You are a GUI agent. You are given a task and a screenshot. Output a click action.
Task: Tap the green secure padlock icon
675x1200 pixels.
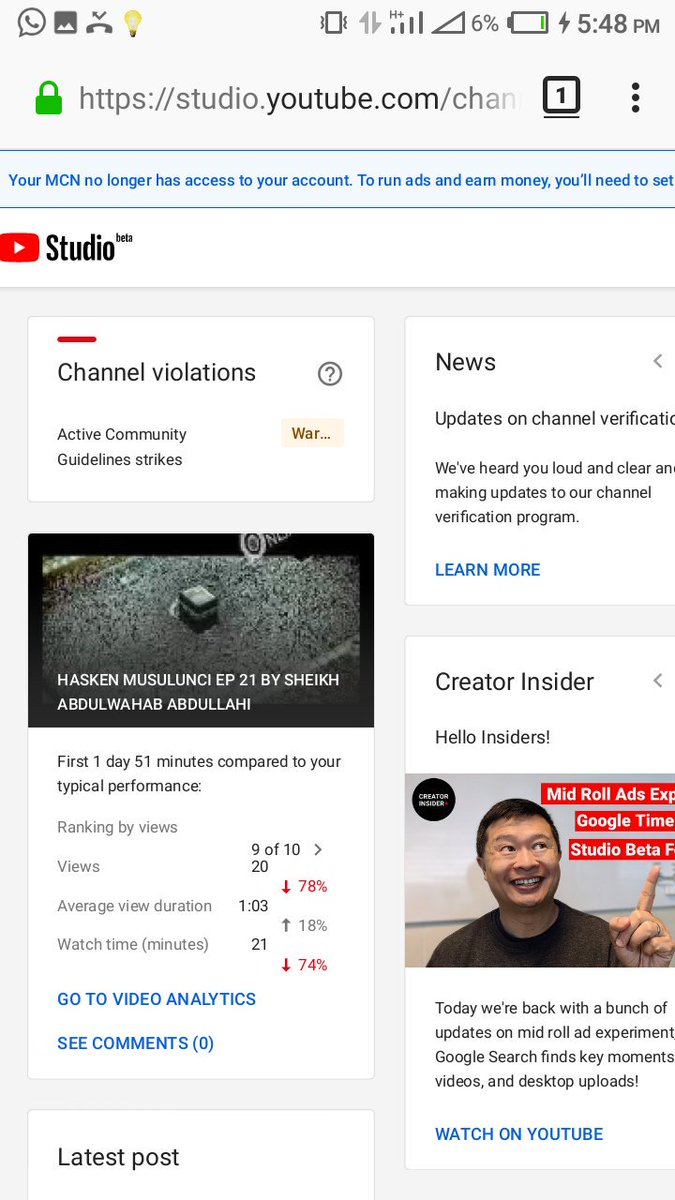click(x=49, y=99)
